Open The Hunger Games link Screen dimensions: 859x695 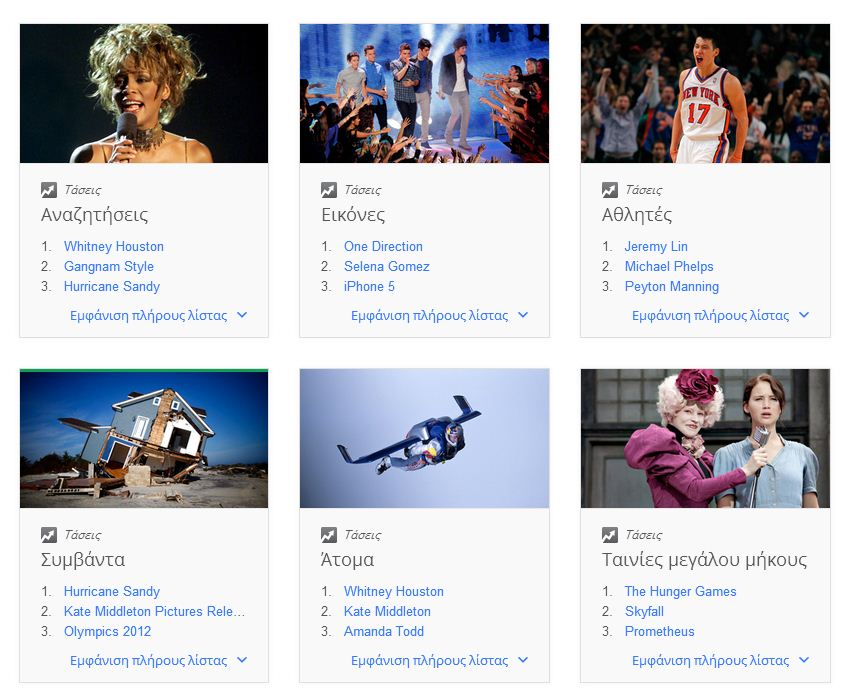(x=680, y=591)
